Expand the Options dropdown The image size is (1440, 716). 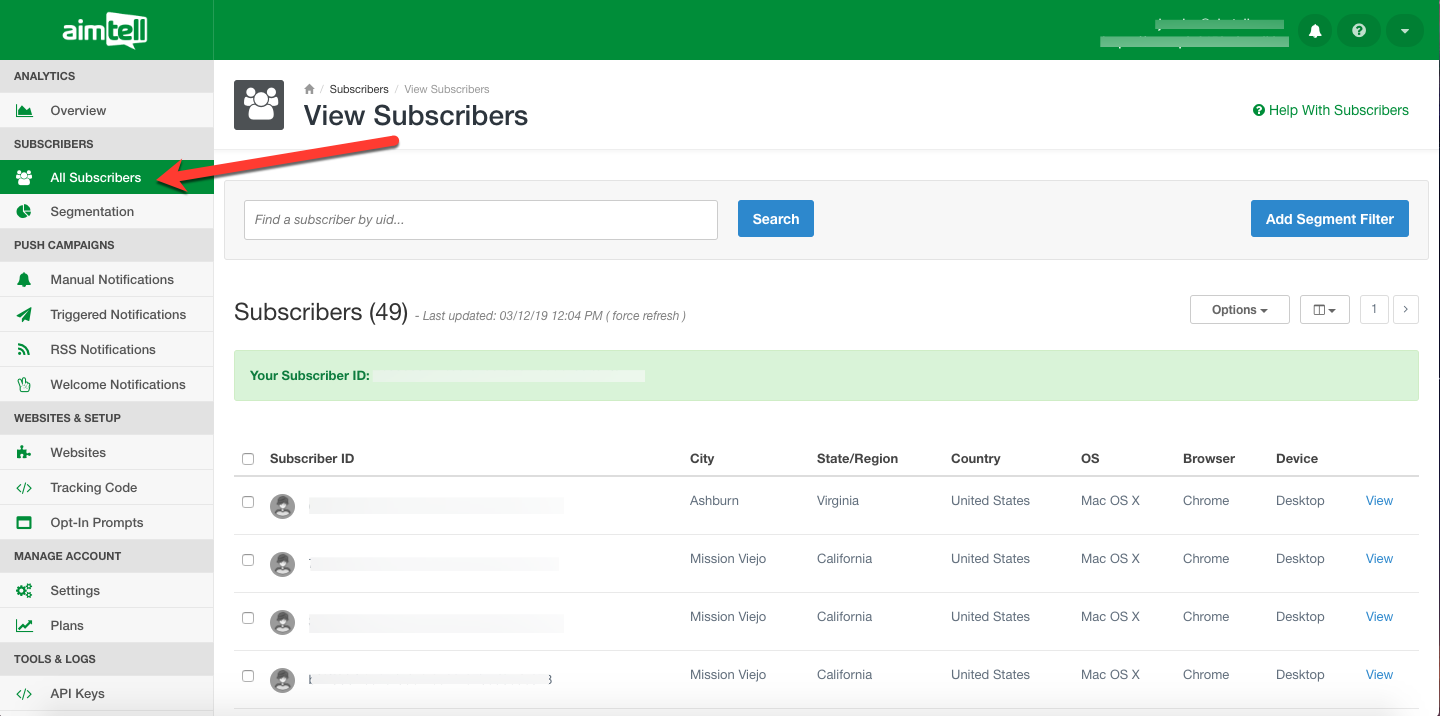(x=1239, y=310)
